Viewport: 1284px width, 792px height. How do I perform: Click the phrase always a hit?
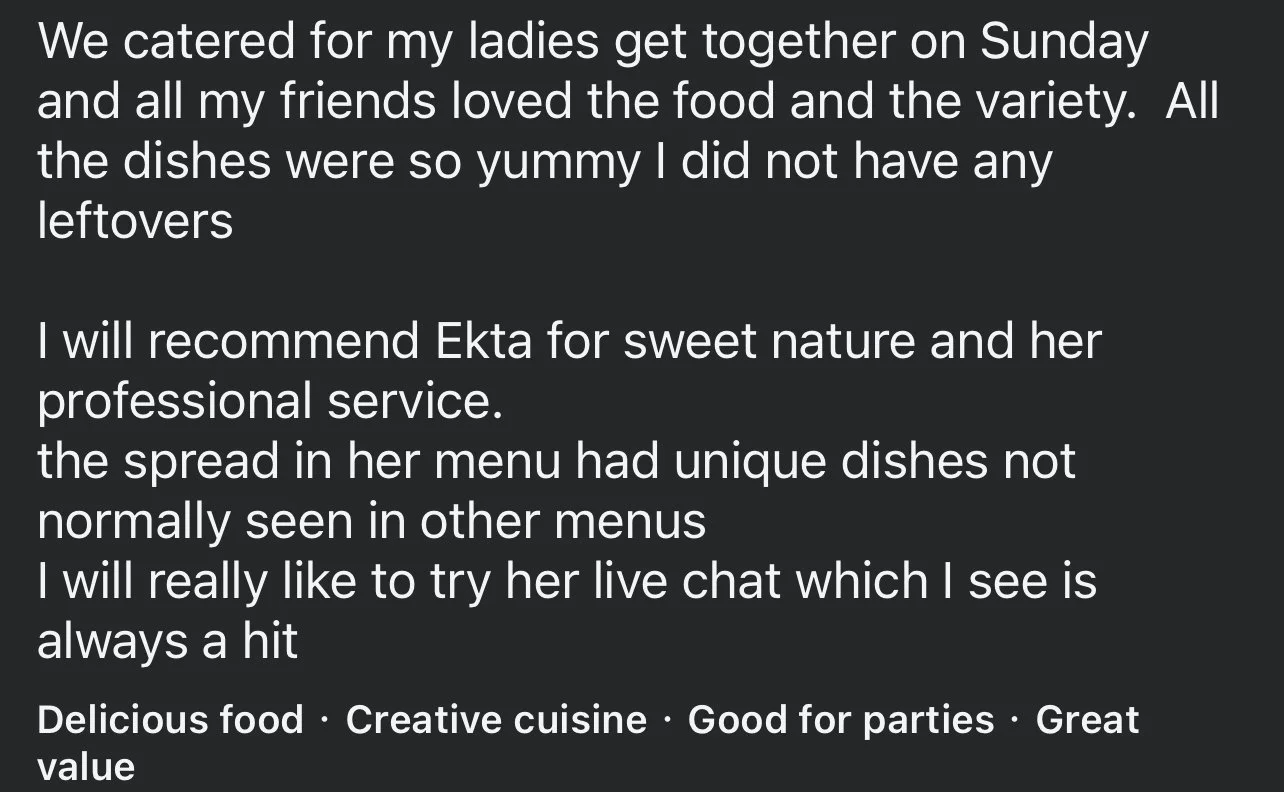click(x=167, y=641)
